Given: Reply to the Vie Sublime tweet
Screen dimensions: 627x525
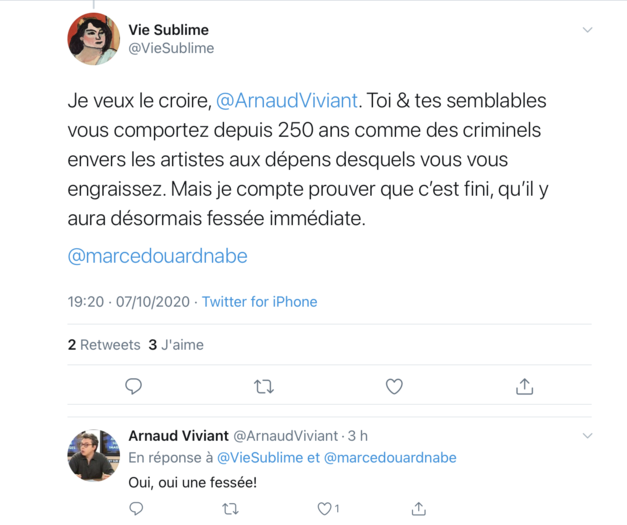Looking at the screenshot, I should click(133, 386).
